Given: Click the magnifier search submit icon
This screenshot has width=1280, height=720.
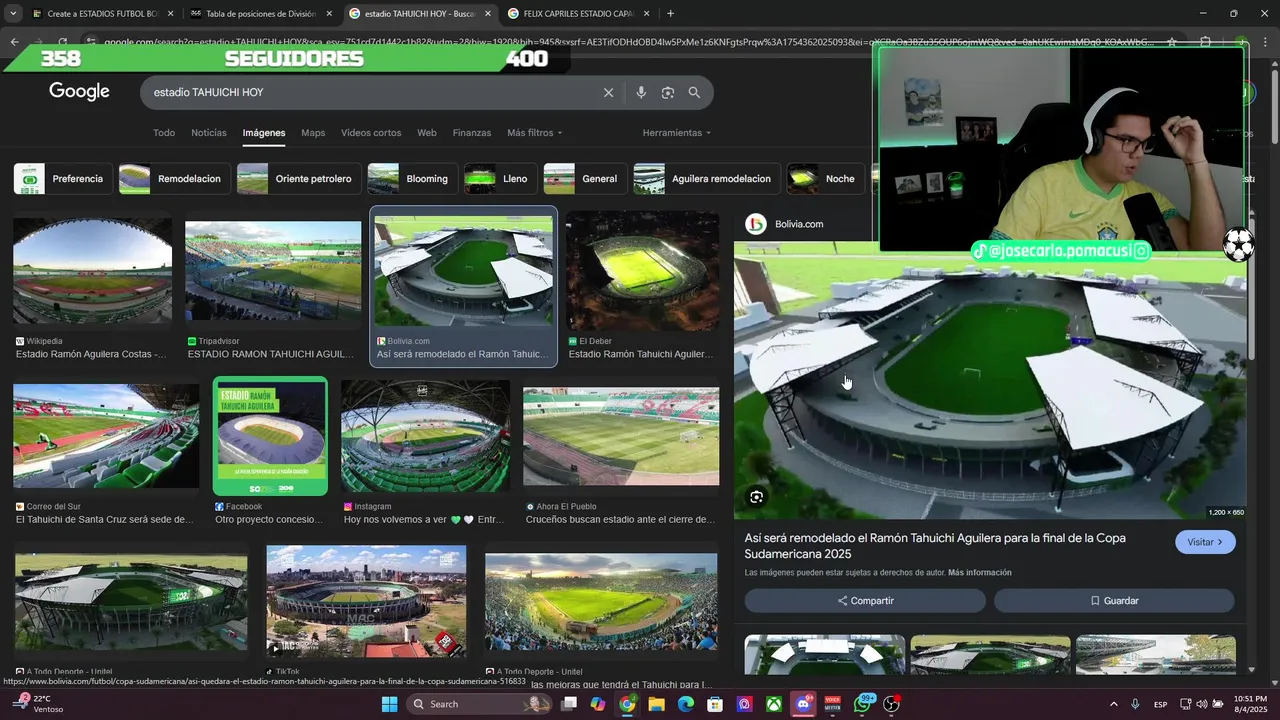Looking at the screenshot, I should (694, 92).
